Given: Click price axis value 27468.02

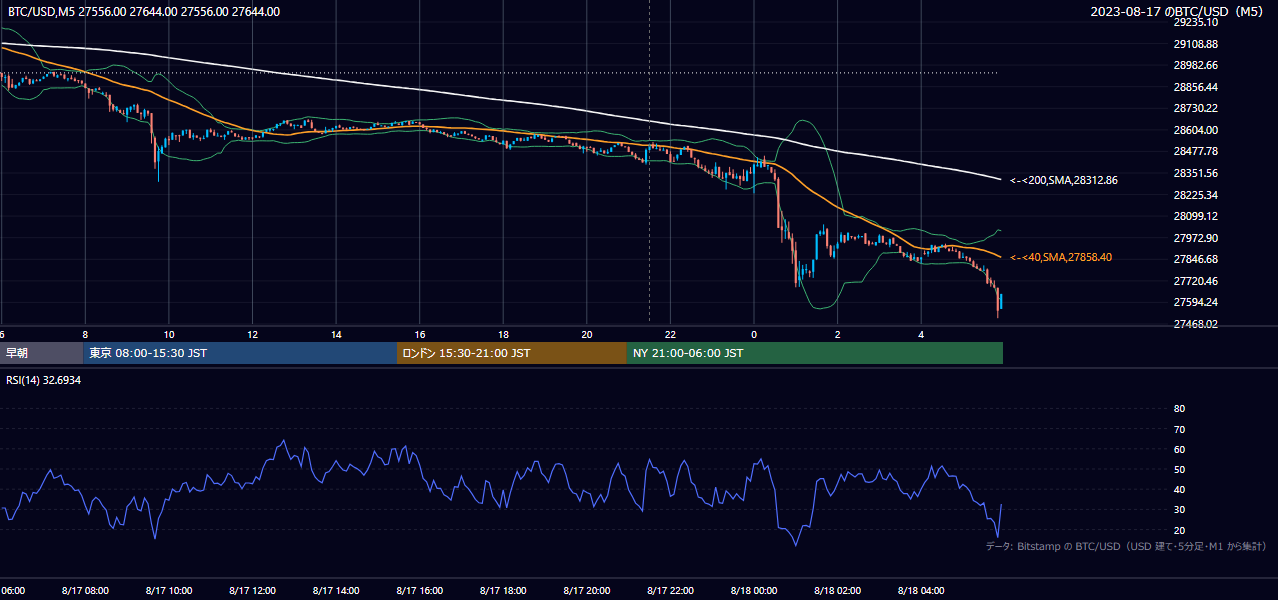Looking at the screenshot, I should coord(1195,324).
